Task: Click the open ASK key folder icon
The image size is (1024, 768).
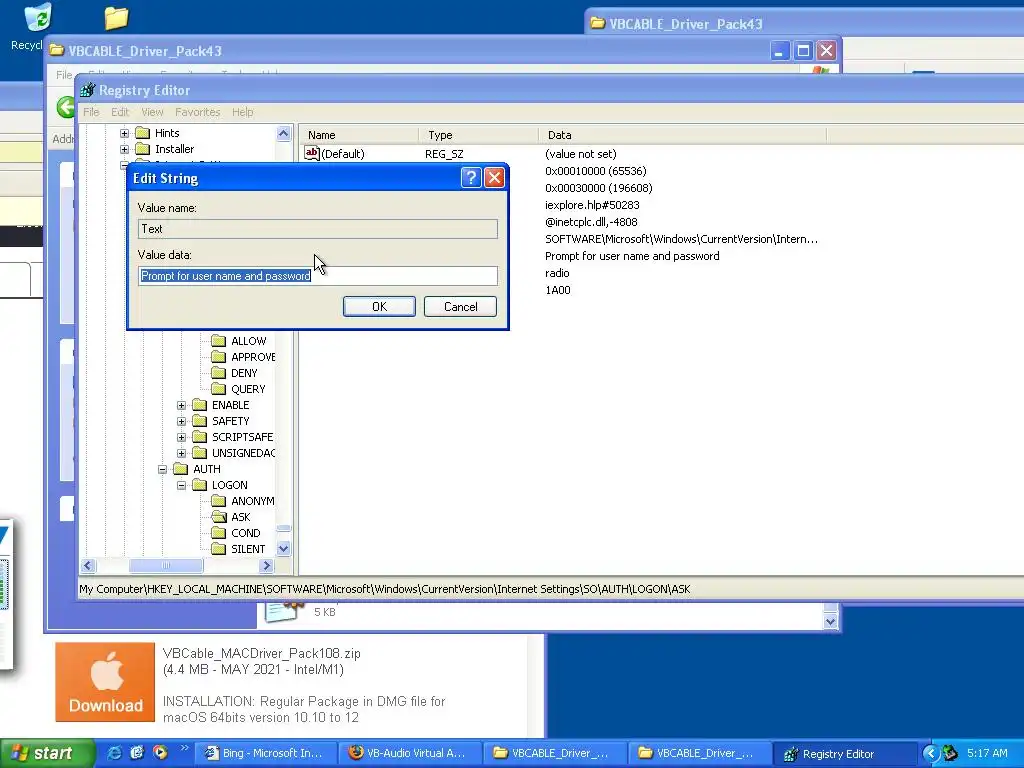Action: 219,517
